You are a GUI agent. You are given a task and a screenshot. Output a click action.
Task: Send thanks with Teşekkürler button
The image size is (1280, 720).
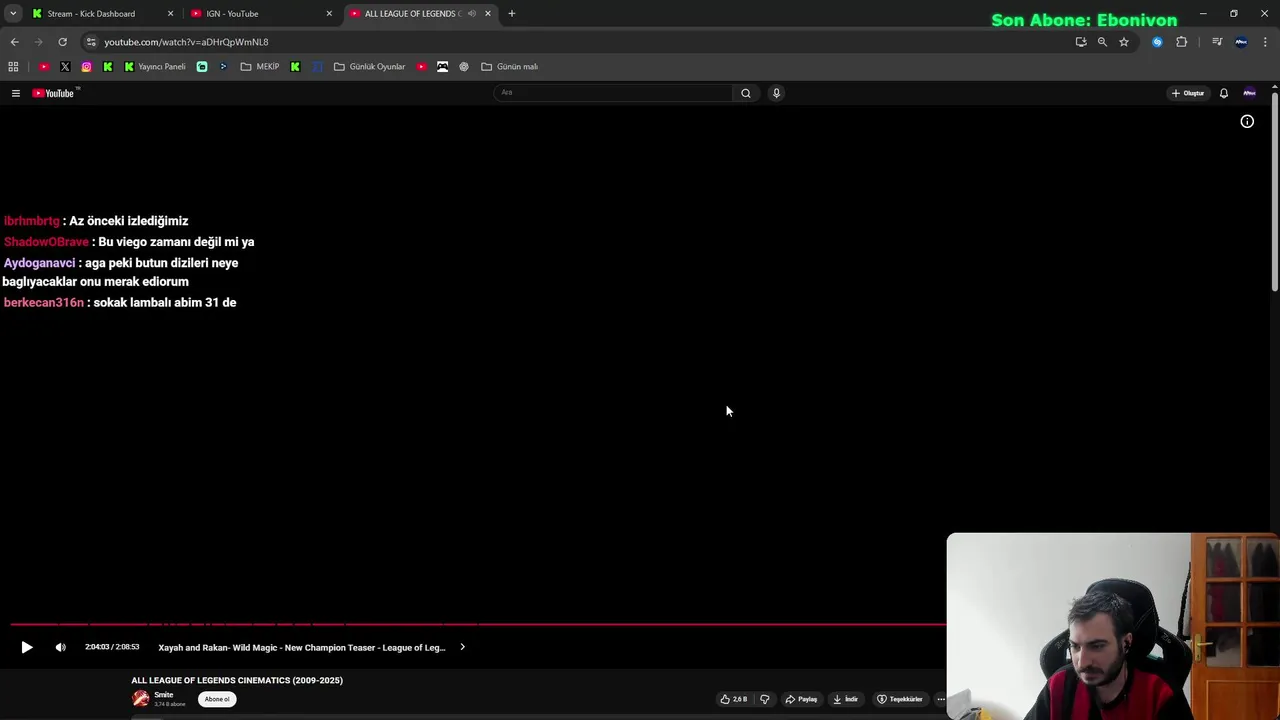(900, 699)
